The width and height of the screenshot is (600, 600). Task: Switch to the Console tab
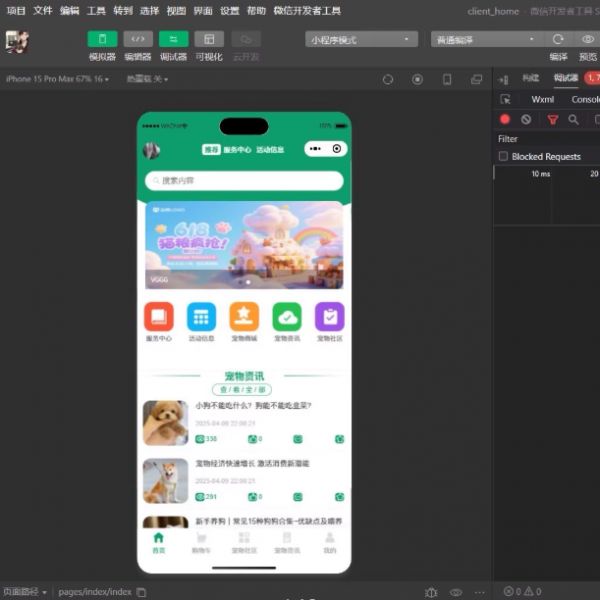click(x=585, y=99)
